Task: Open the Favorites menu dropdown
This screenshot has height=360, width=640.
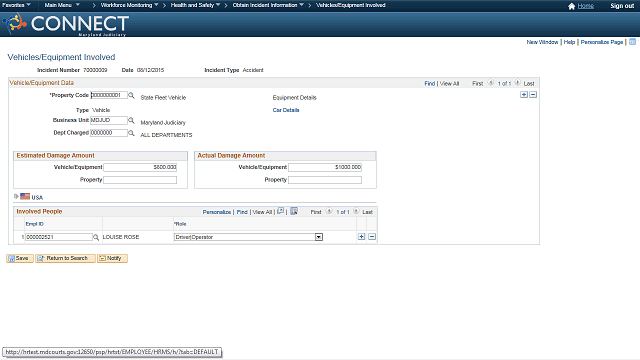Action: [x=16, y=5]
